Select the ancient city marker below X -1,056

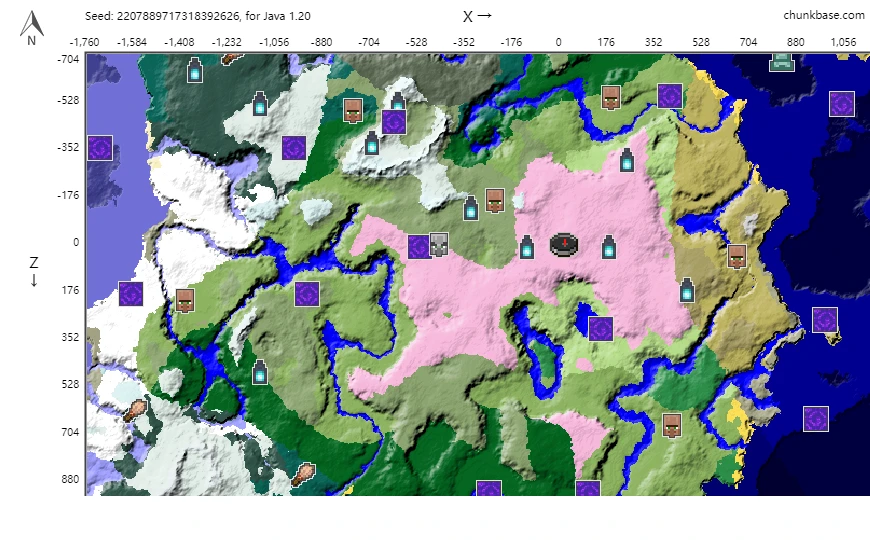(260, 104)
